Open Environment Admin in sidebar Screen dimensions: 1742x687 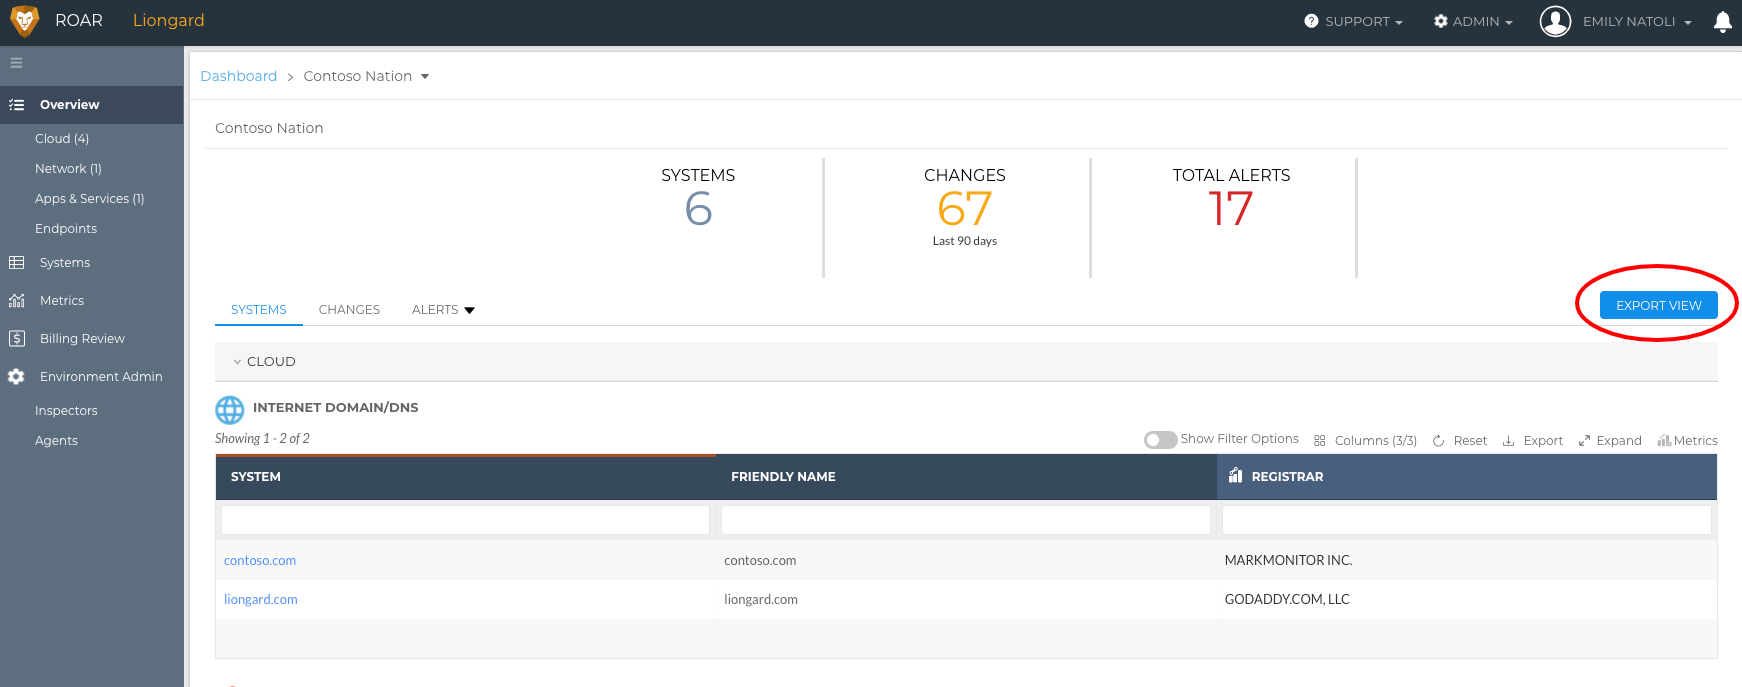(101, 377)
